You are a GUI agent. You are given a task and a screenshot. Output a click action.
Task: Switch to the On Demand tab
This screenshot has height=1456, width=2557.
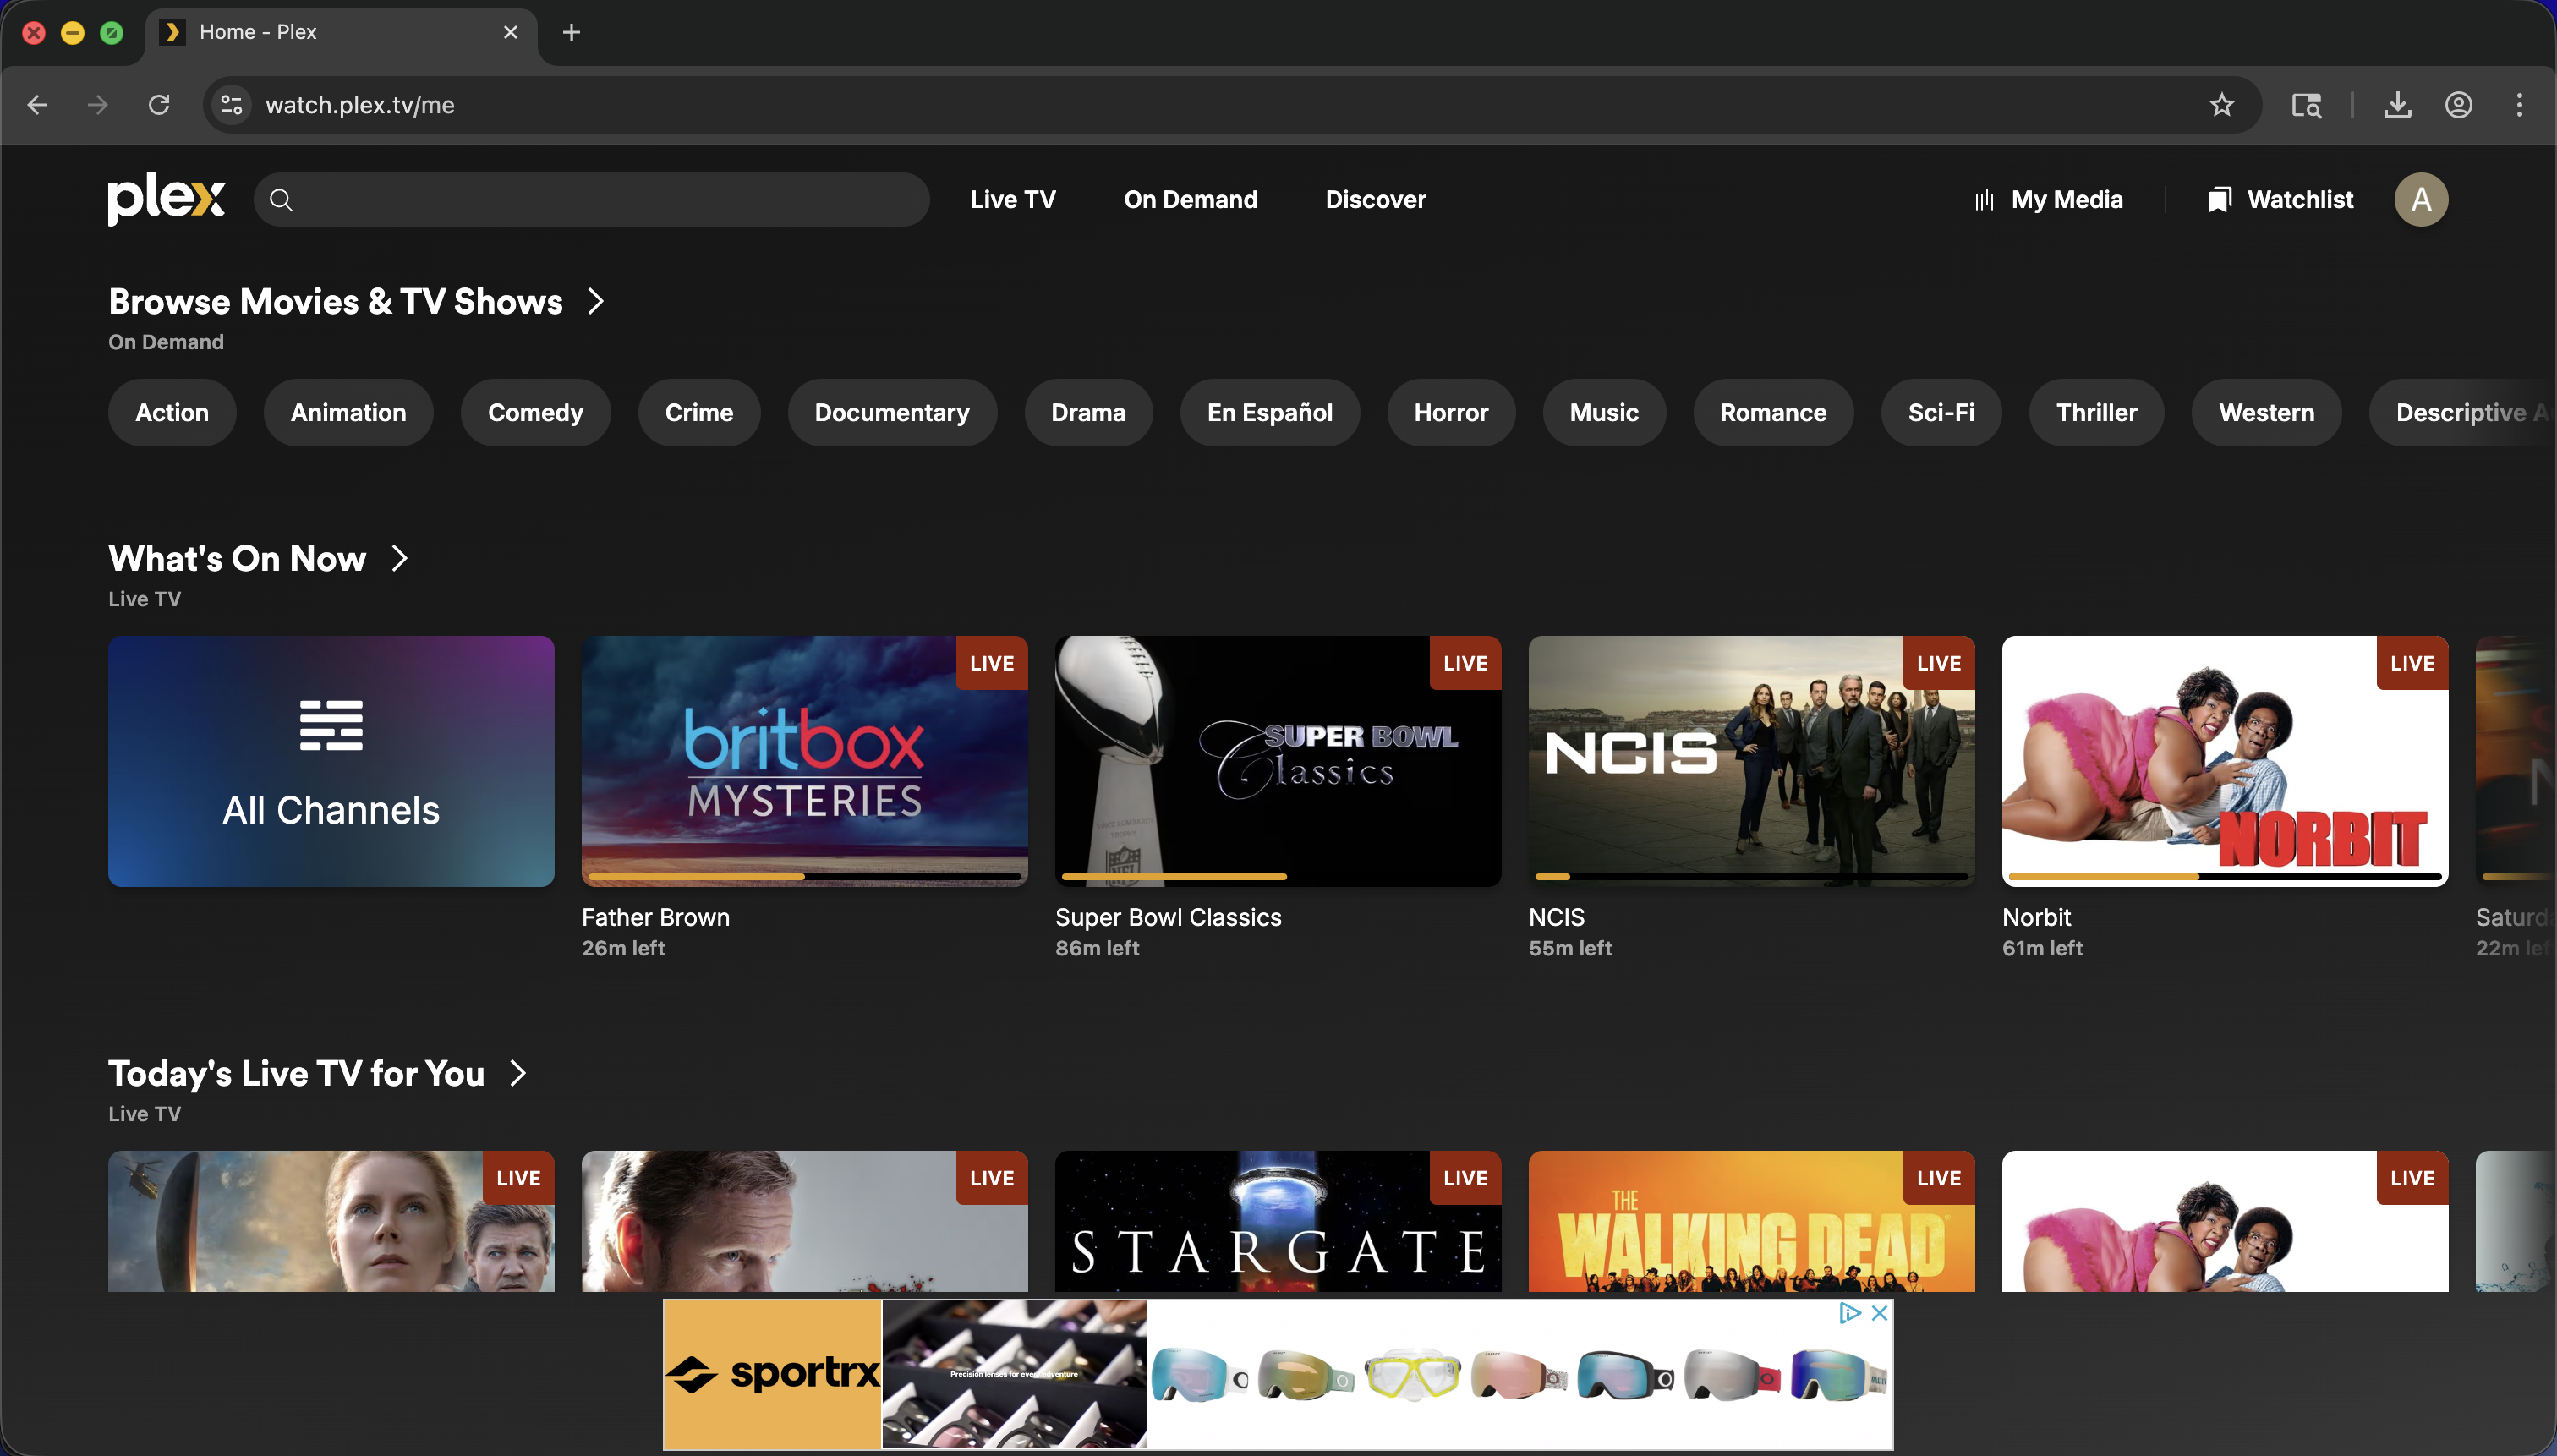1190,199
